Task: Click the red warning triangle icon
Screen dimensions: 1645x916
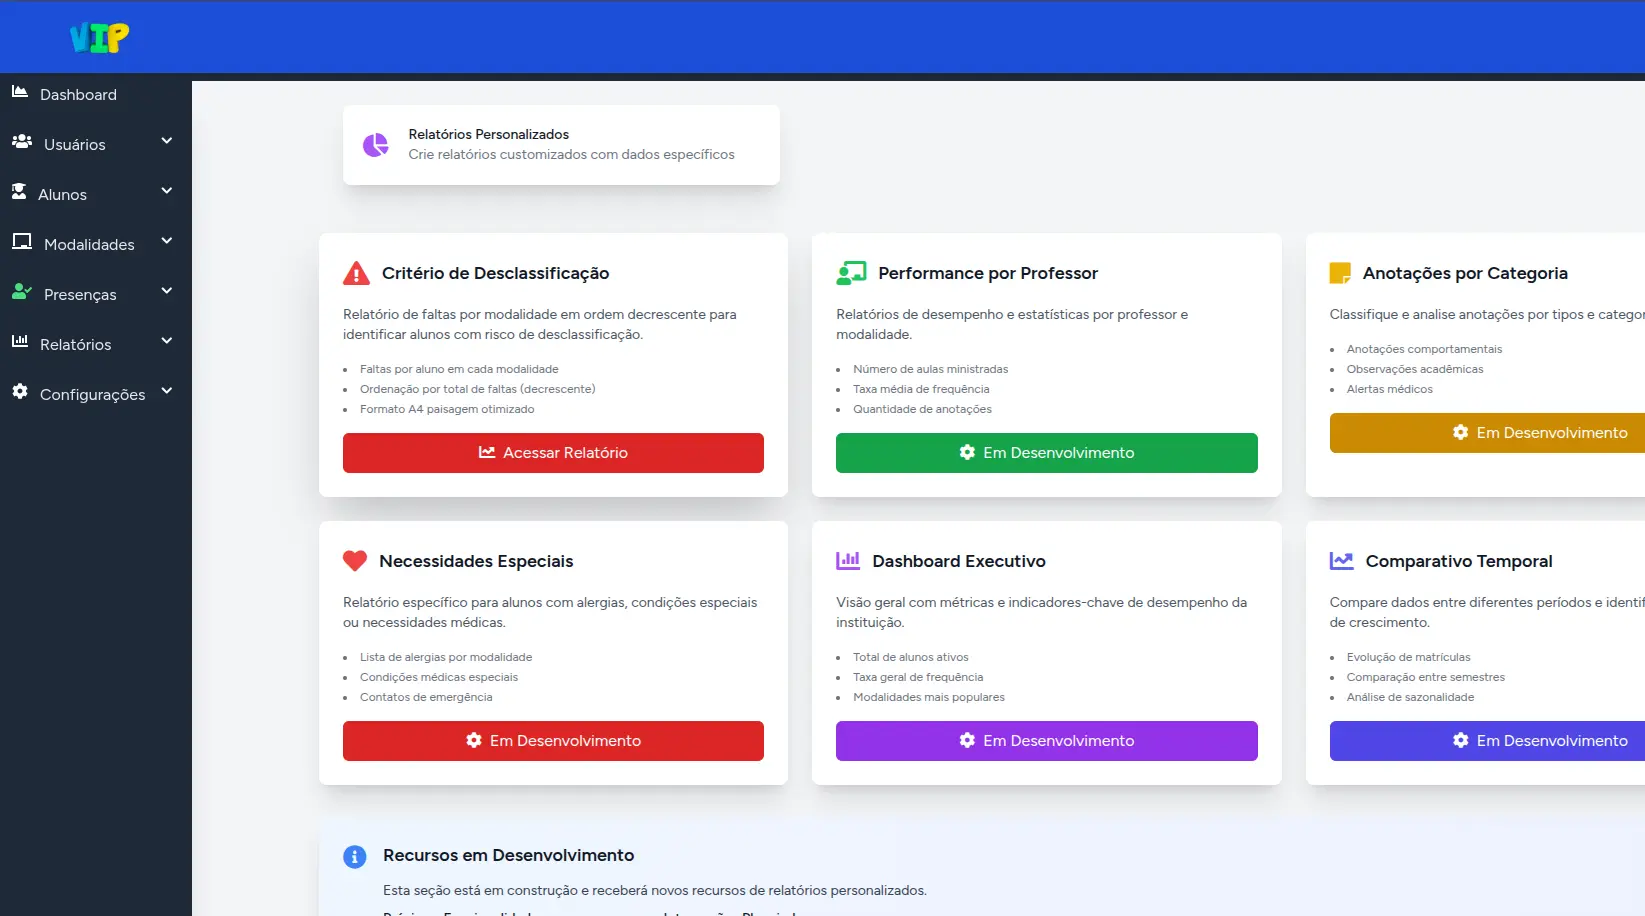Action: [x=356, y=273]
